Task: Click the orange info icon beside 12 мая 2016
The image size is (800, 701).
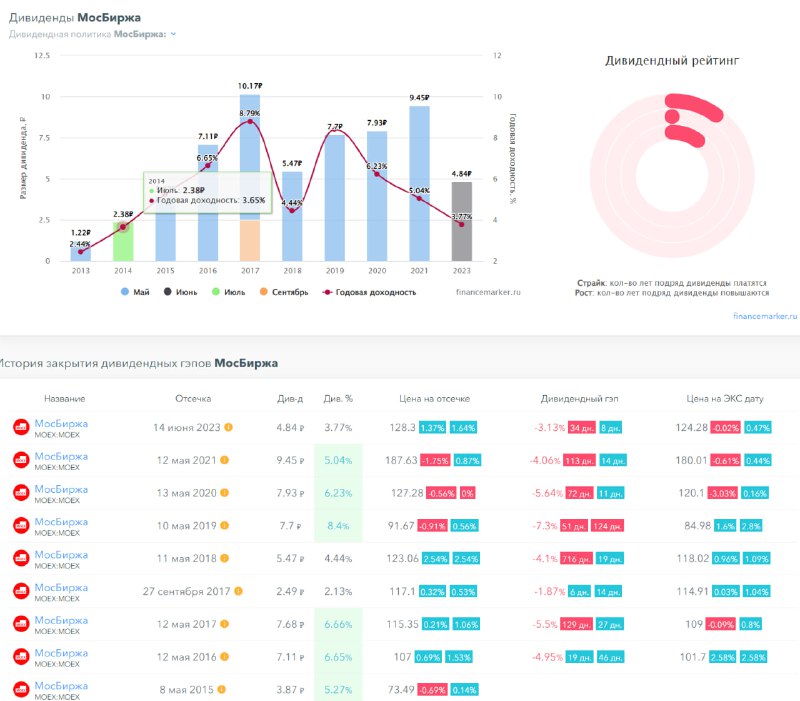Action: pos(224,657)
